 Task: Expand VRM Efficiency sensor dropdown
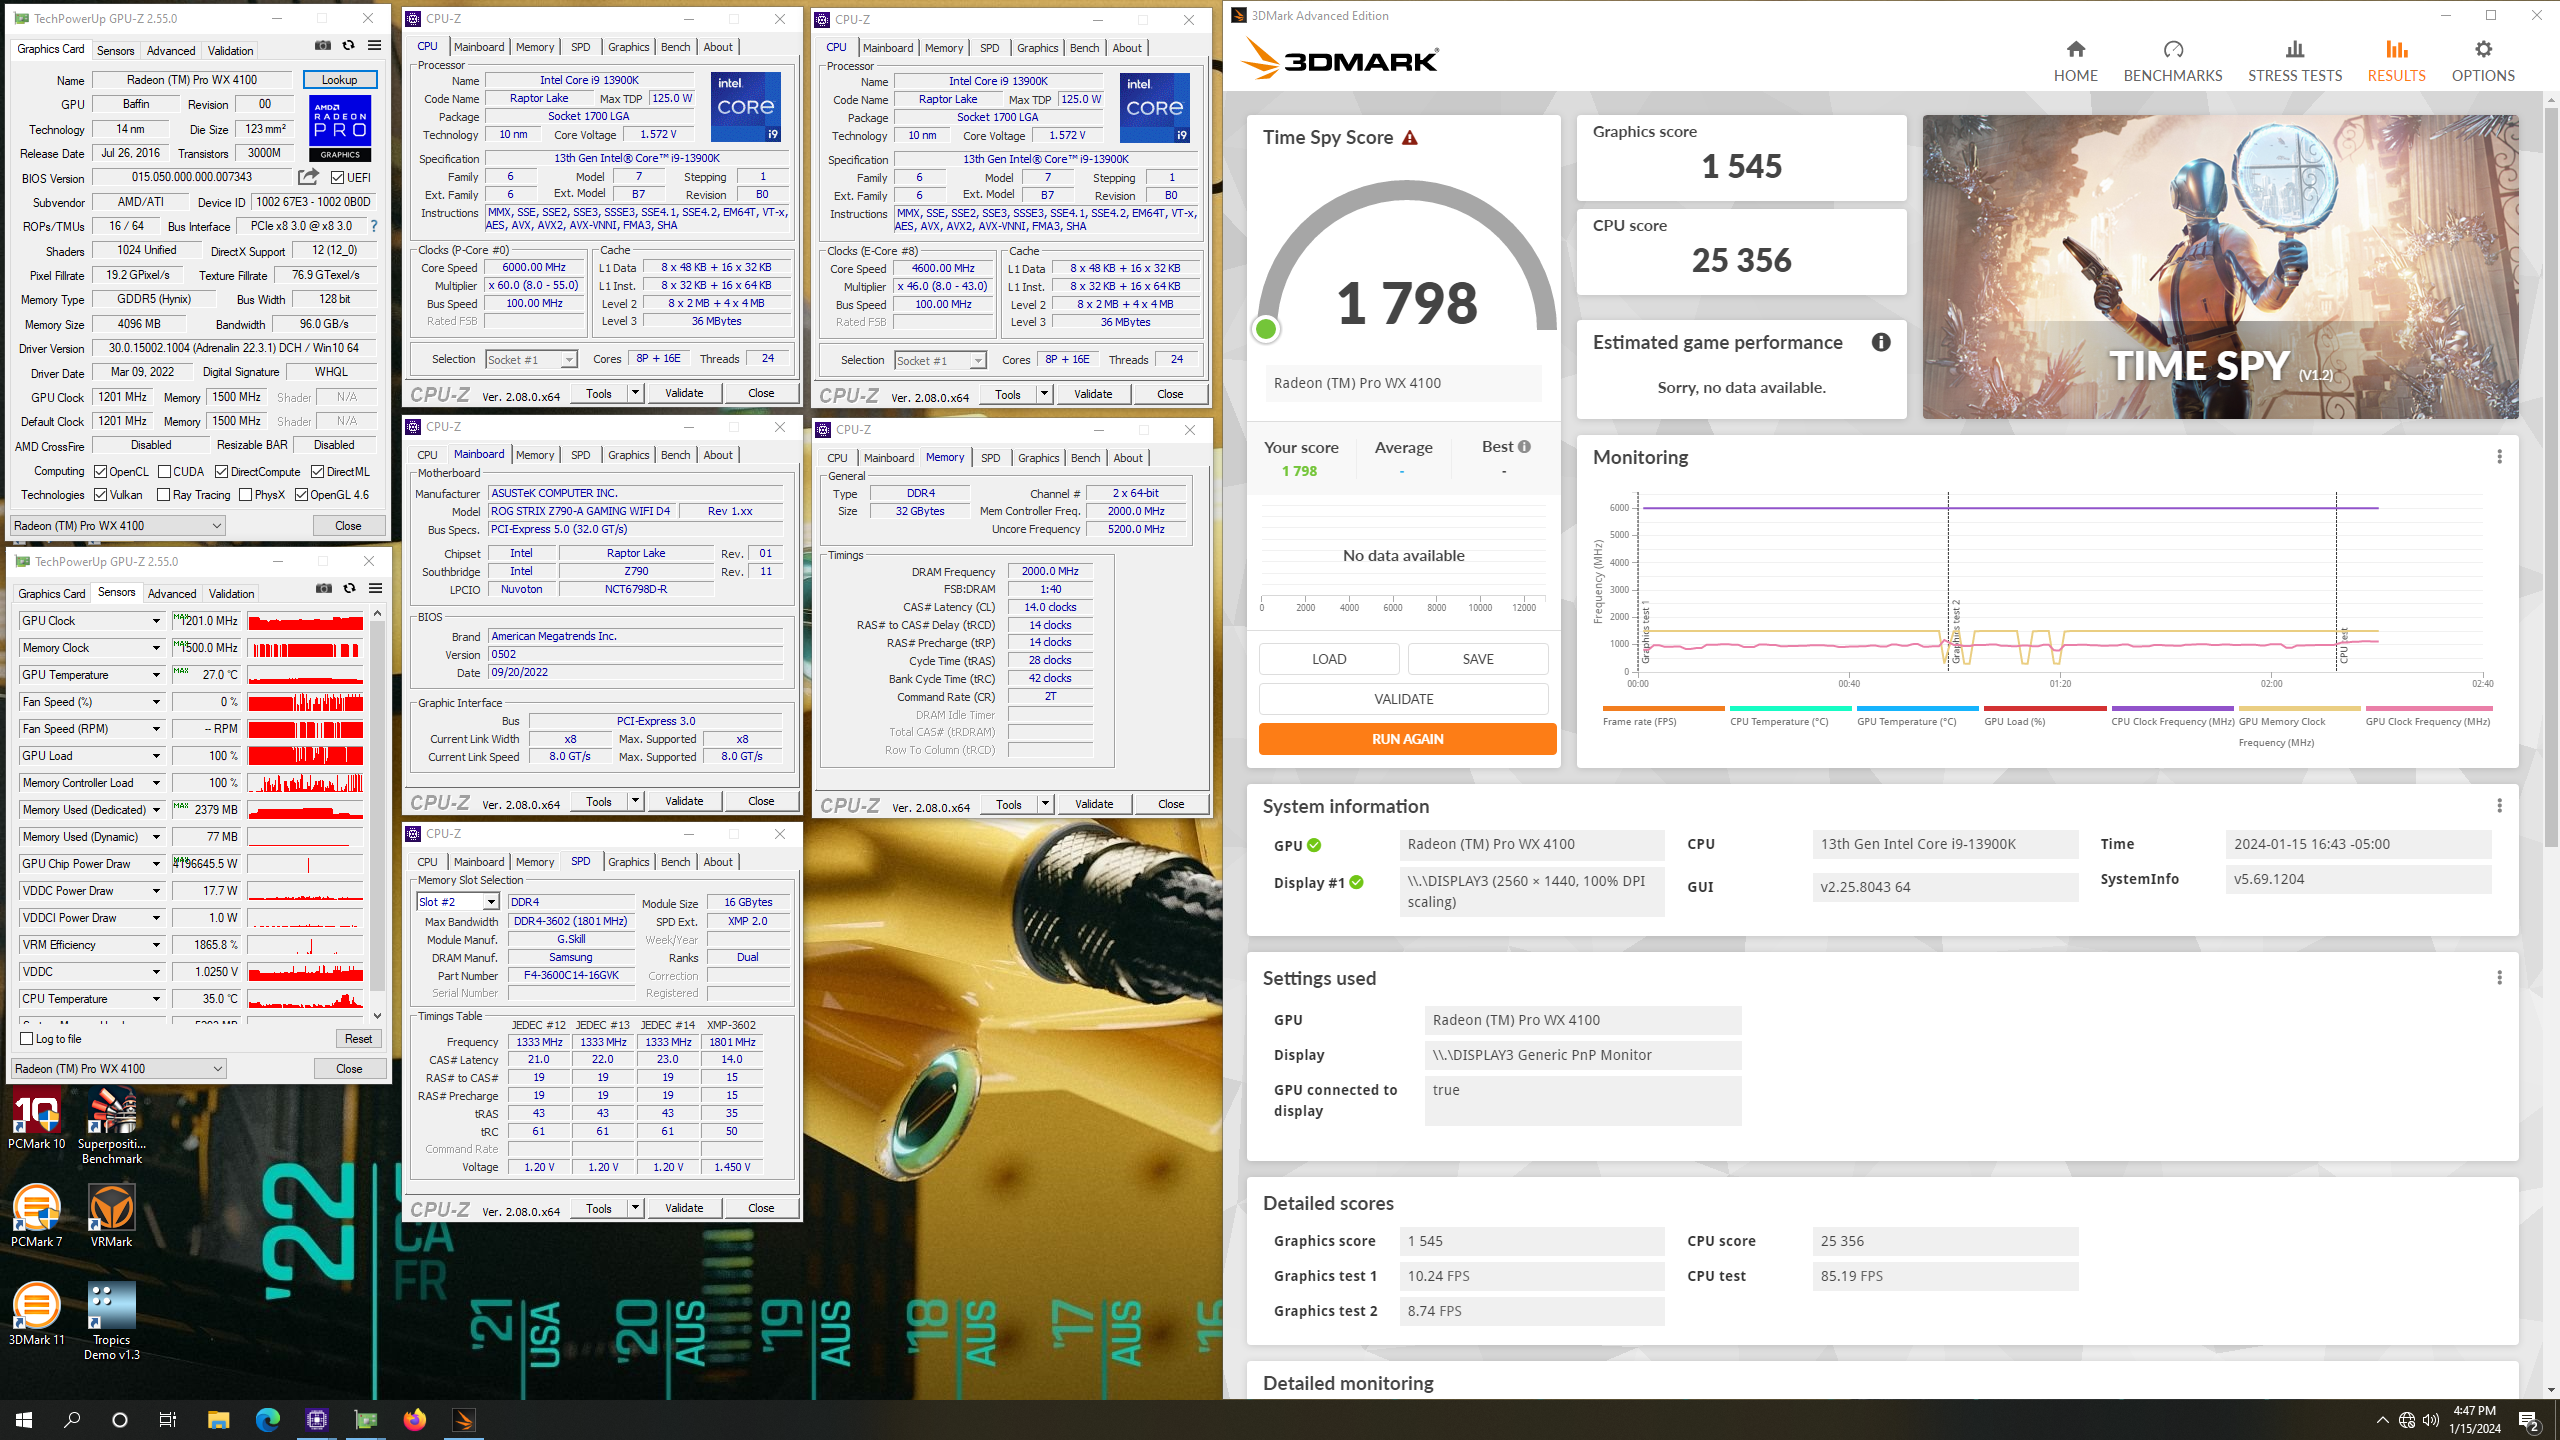click(156, 945)
